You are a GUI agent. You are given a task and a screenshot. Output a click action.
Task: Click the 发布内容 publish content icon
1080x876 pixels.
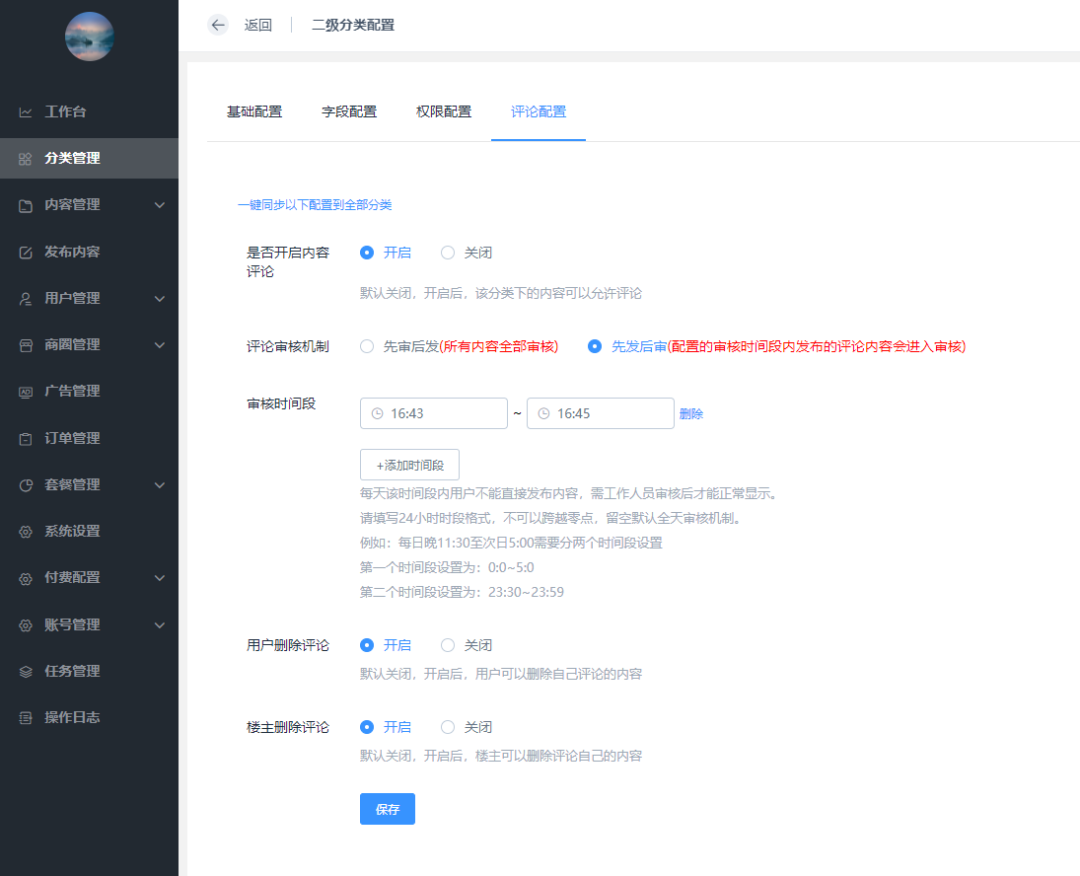pyautogui.click(x=60, y=251)
